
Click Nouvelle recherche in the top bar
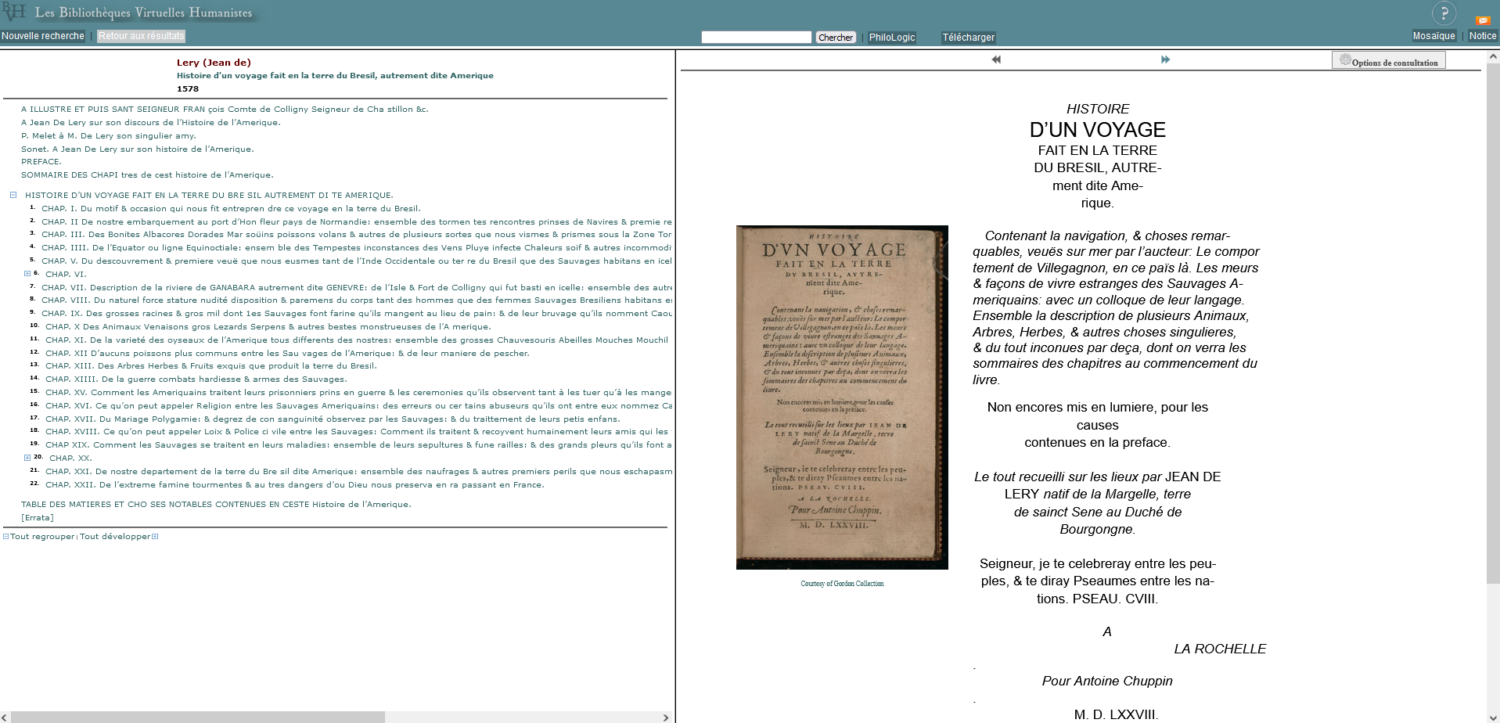click(x=43, y=36)
